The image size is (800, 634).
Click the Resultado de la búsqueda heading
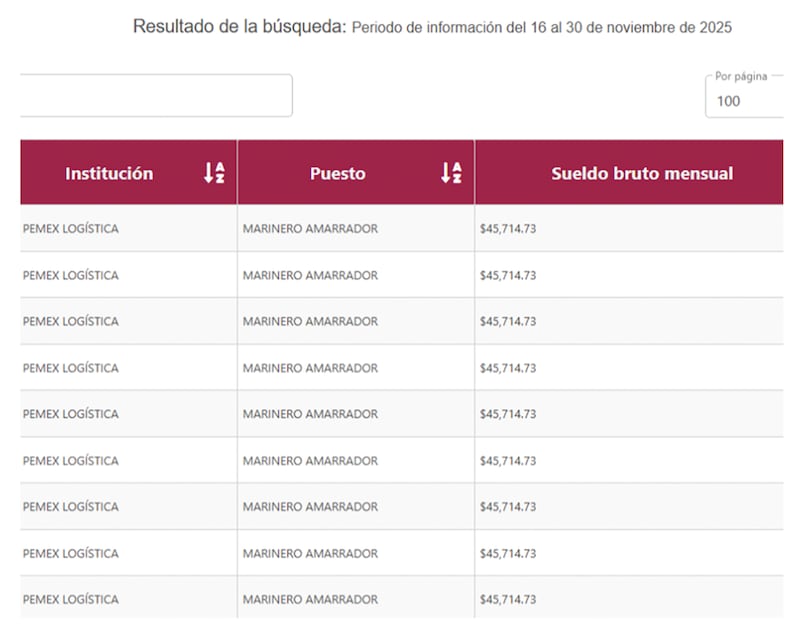point(239,27)
